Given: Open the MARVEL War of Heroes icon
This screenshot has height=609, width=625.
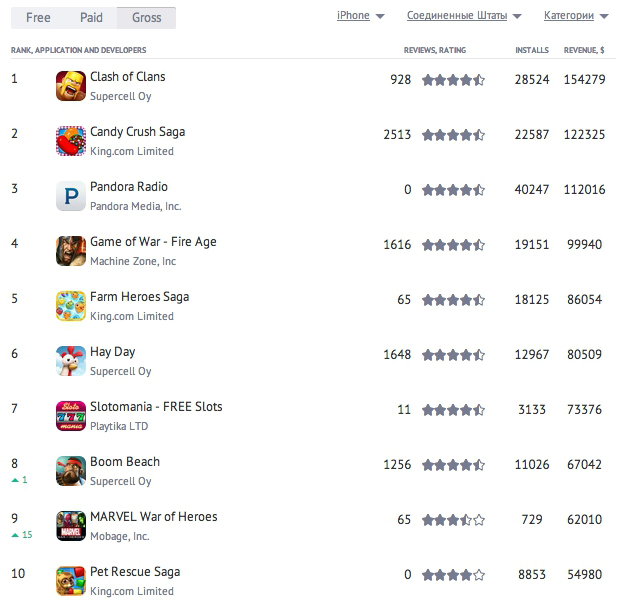Looking at the screenshot, I should pos(71,526).
